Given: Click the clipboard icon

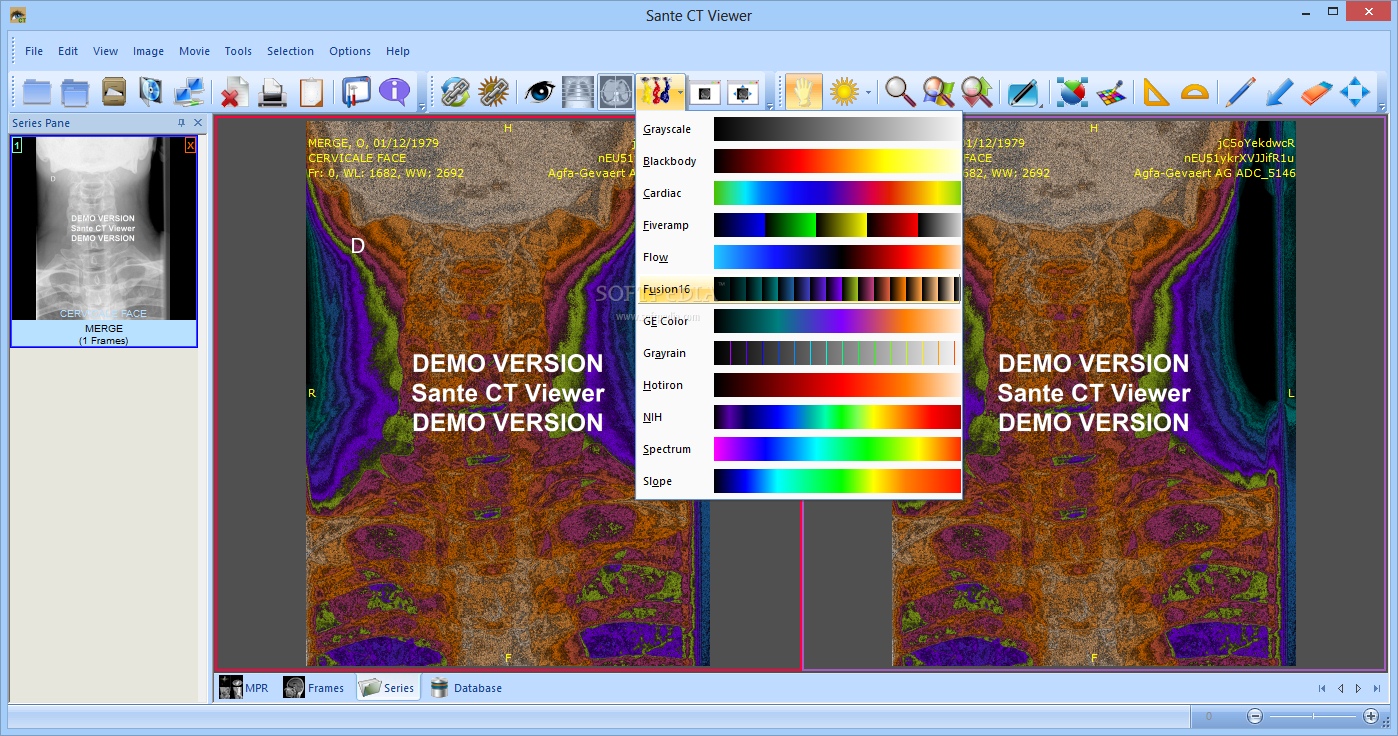Looking at the screenshot, I should (x=311, y=92).
